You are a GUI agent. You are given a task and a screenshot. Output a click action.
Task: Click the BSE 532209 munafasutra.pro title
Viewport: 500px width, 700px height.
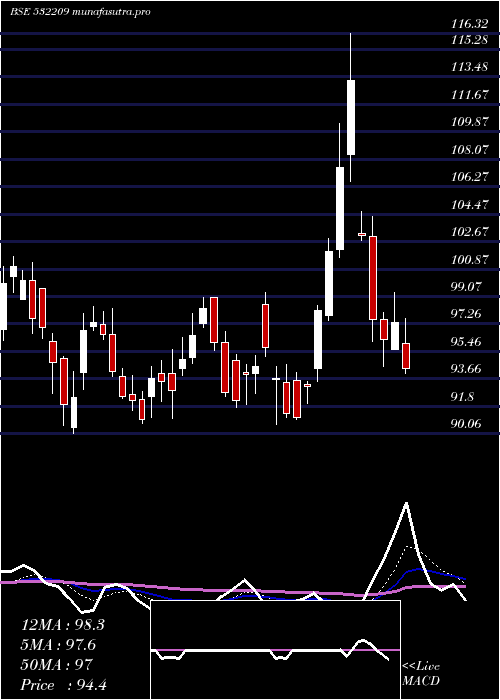80,12
